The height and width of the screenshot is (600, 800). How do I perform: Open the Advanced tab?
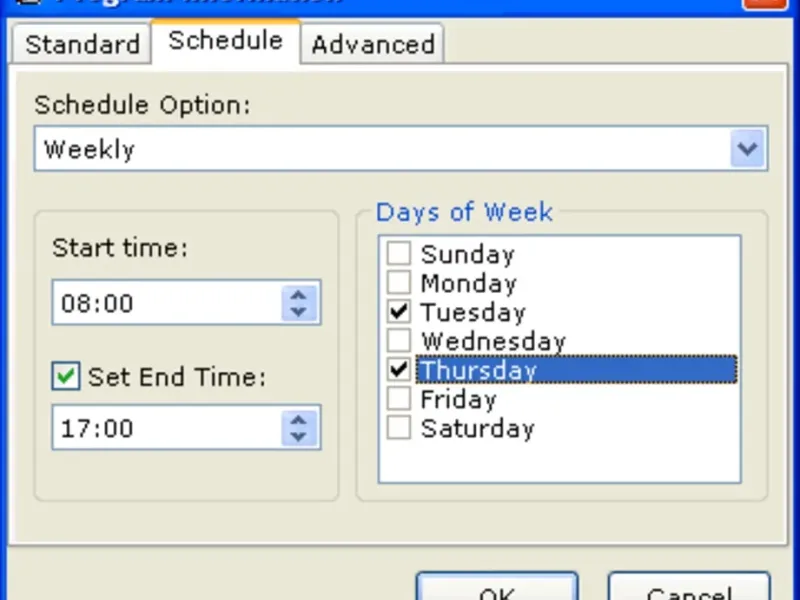coord(372,45)
